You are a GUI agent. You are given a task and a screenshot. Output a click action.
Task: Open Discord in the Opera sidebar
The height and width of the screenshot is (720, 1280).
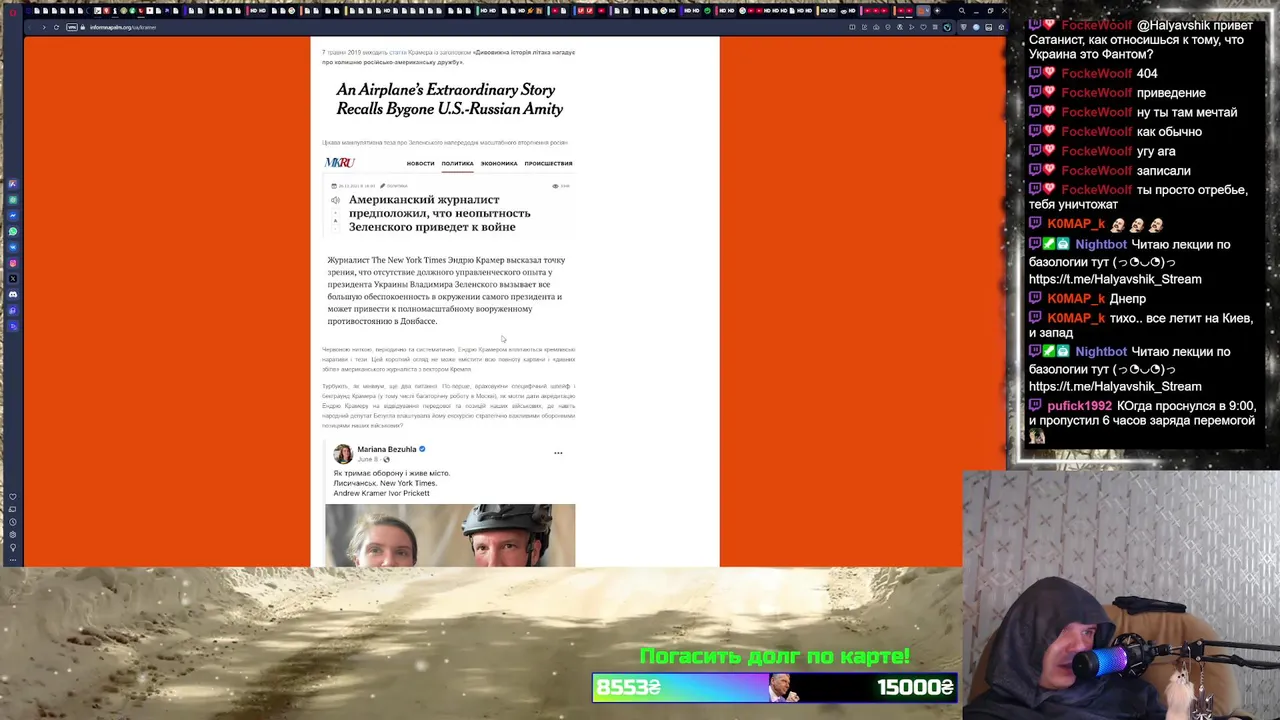tap(13, 294)
